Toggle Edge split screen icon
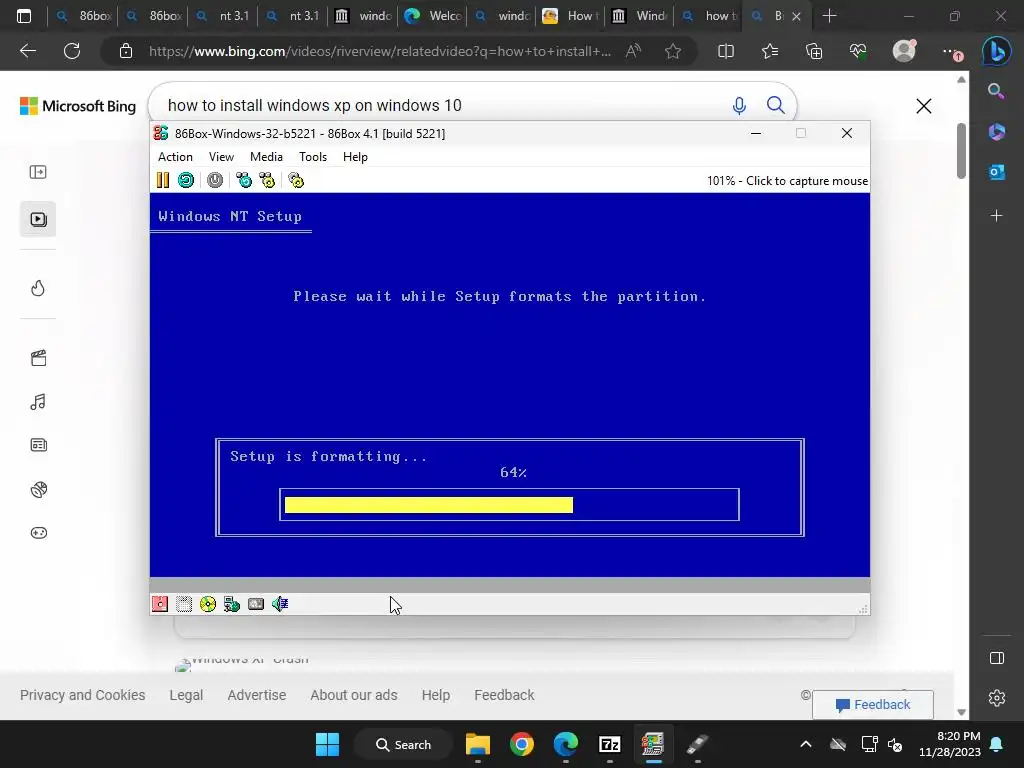 pyautogui.click(x=726, y=51)
